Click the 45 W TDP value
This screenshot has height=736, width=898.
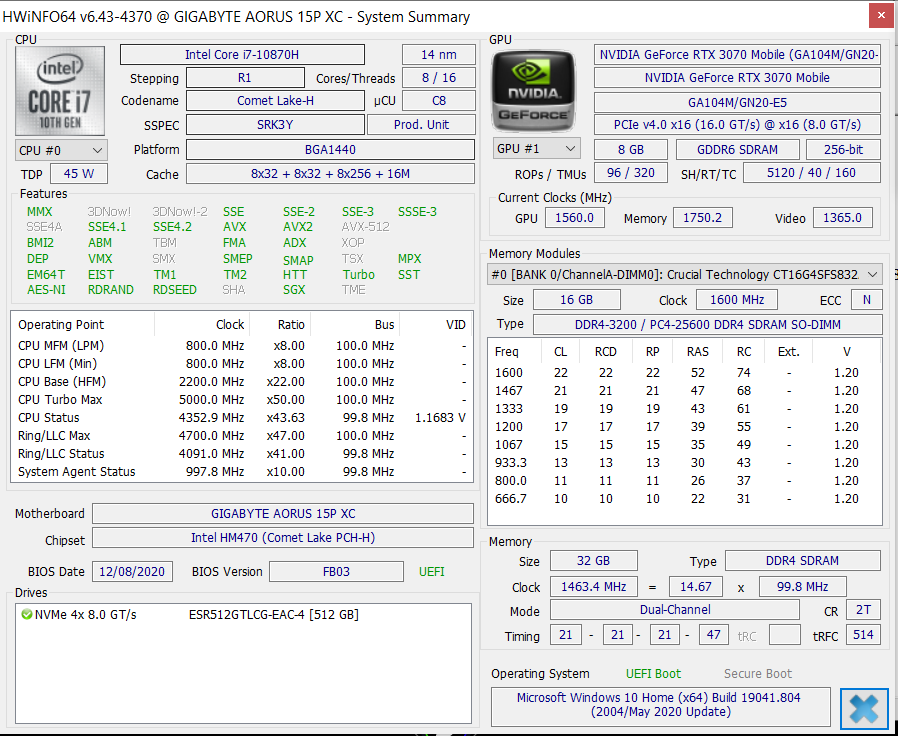[x=79, y=174]
